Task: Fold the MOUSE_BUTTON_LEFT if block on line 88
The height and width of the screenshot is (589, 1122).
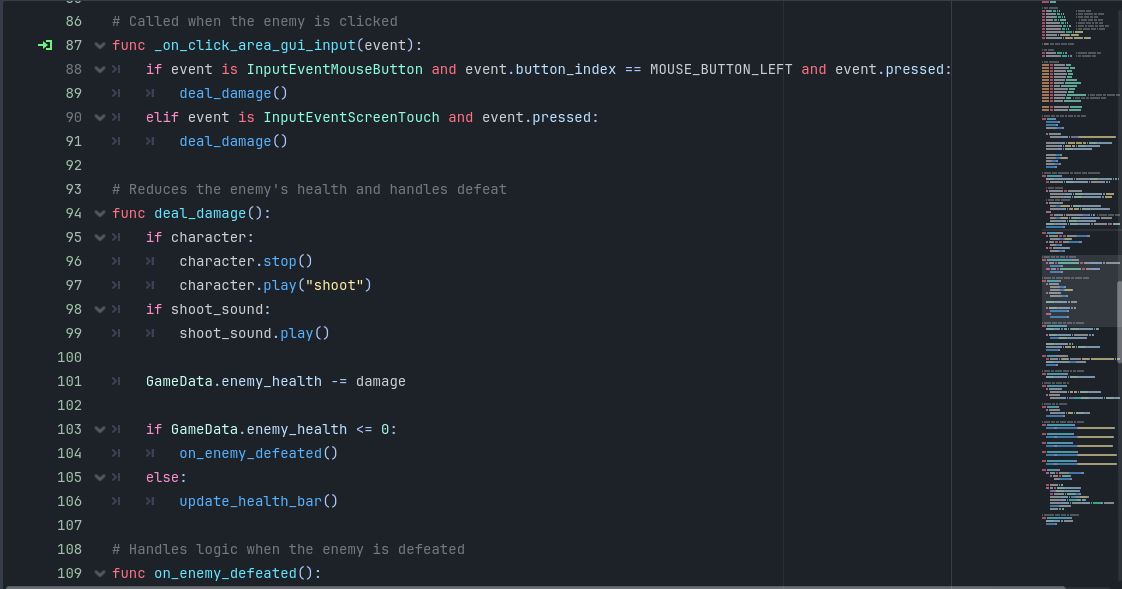Action: point(99,69)
